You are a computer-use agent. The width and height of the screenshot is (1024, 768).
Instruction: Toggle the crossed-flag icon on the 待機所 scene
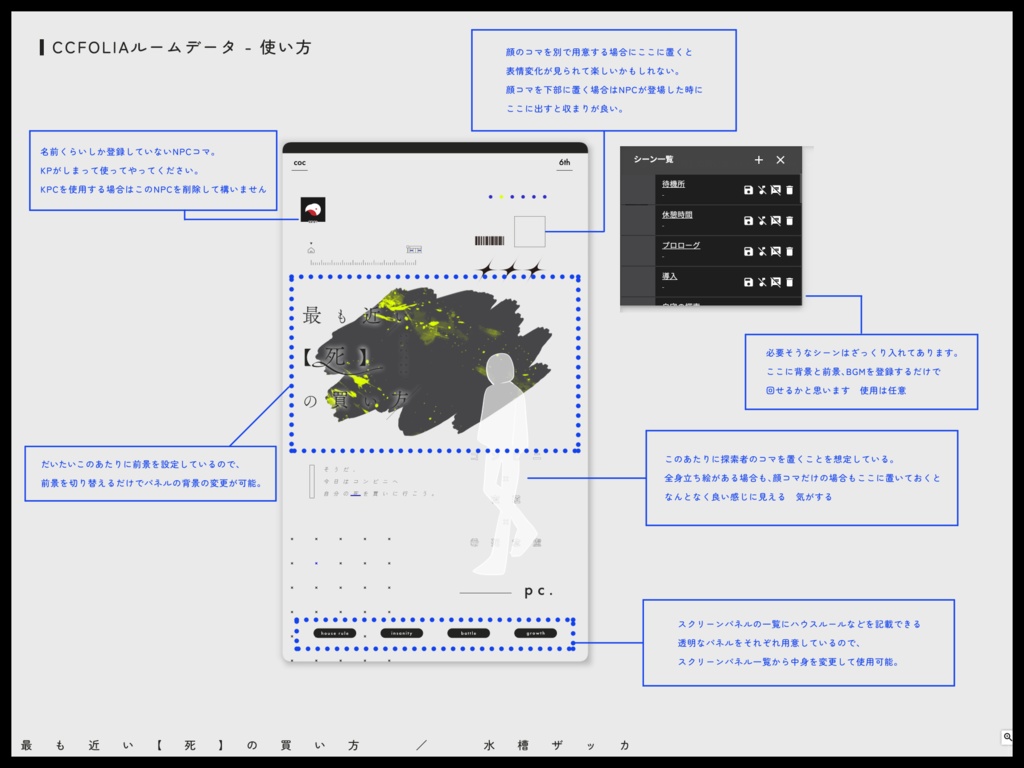click(x=775, y=191)
